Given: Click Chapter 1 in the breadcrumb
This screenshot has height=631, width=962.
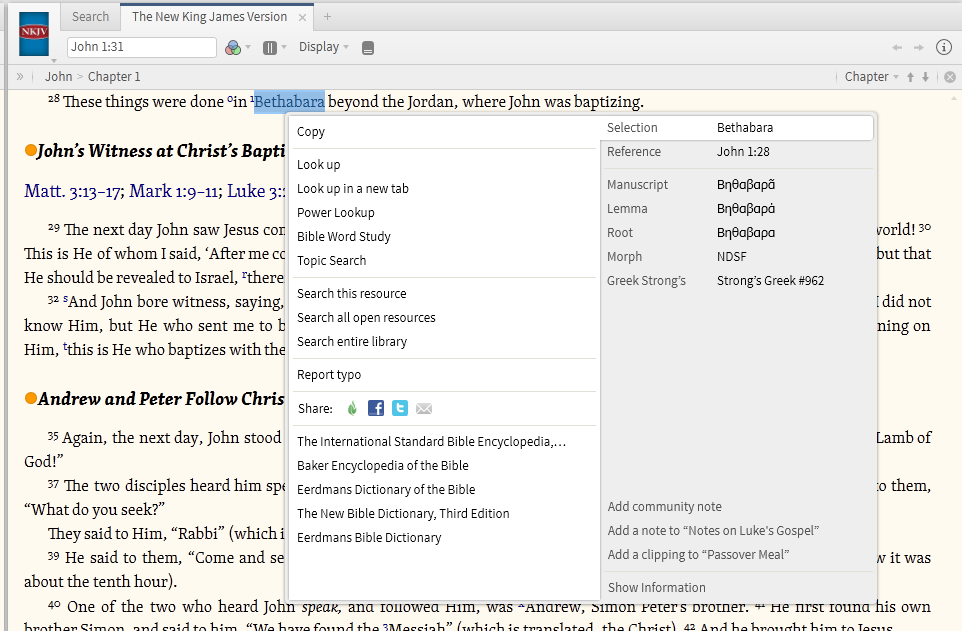Looking at the screenshot, I should pyautogui.click(x=114, y=77).
